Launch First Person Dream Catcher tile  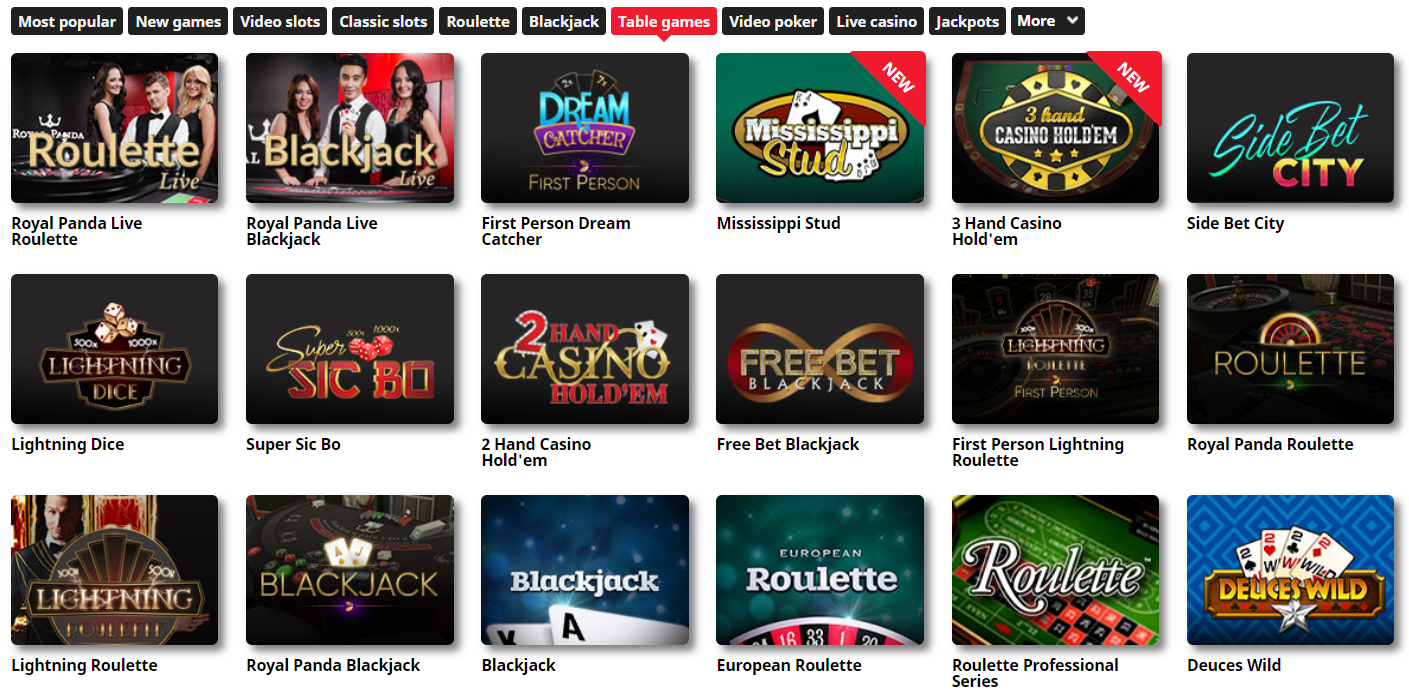pos(585,128)
